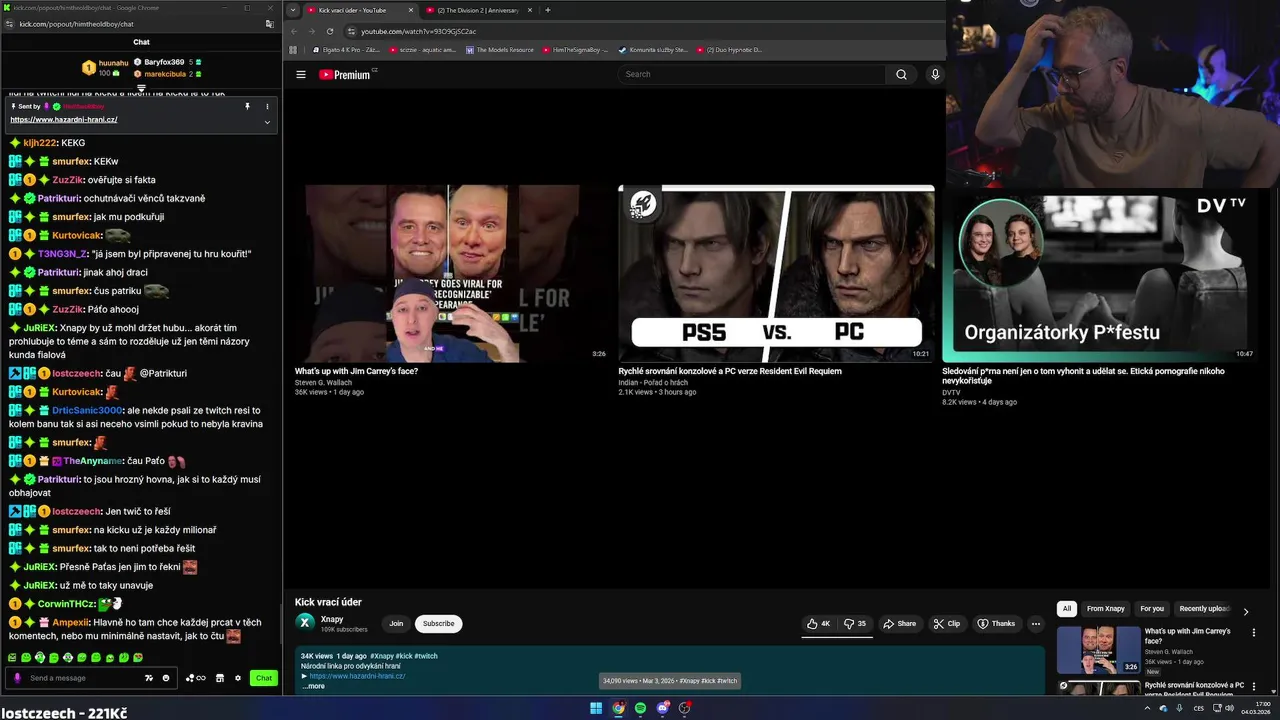
Task: Show hidden system tray icons
Action: [x=1147, y=708]
